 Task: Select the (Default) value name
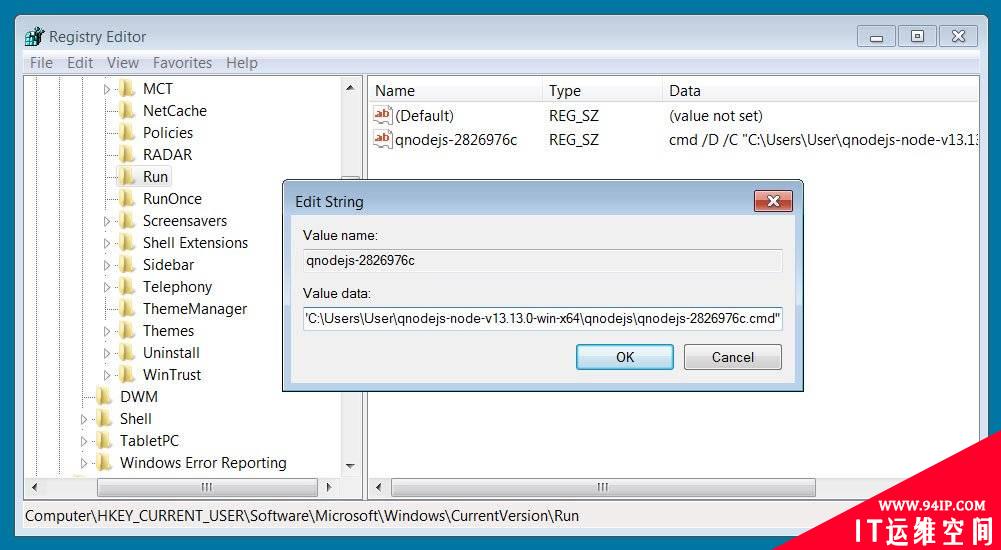coord(425,116)
